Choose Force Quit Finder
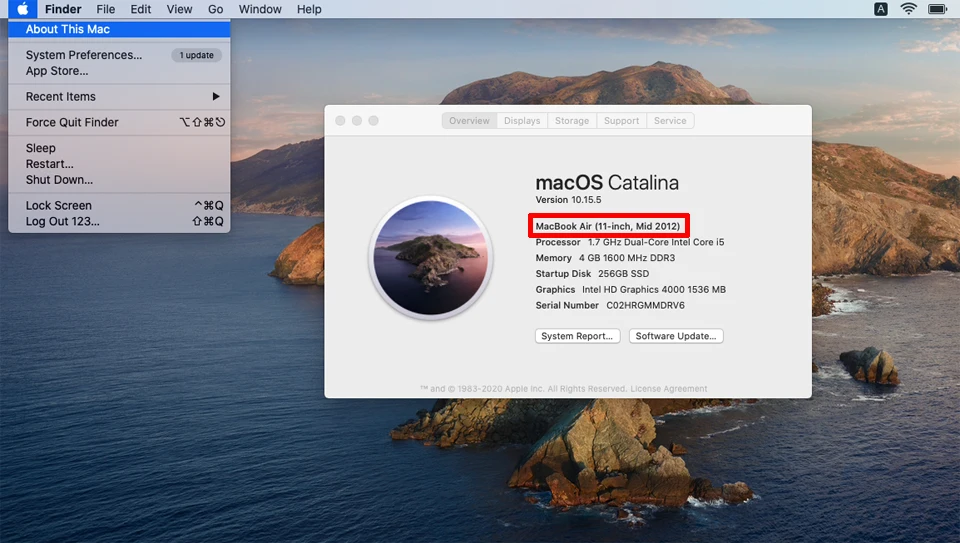This screenshot has width=960, height=543. pos(72,122)
